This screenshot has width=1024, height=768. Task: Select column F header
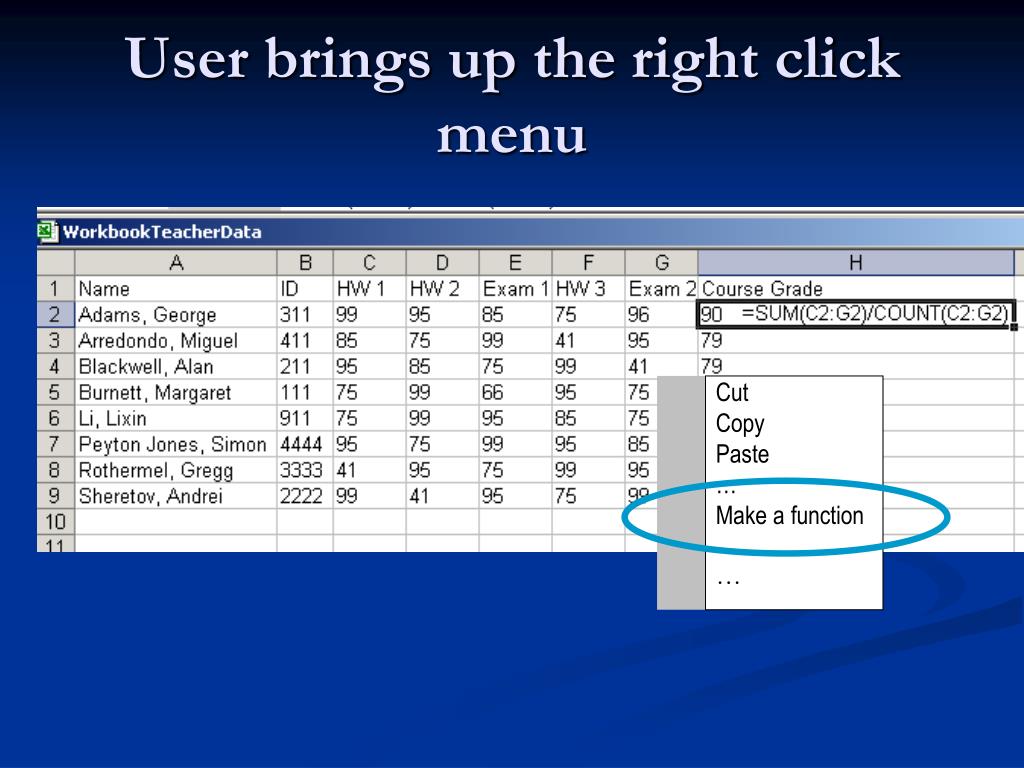pos(588,263)
